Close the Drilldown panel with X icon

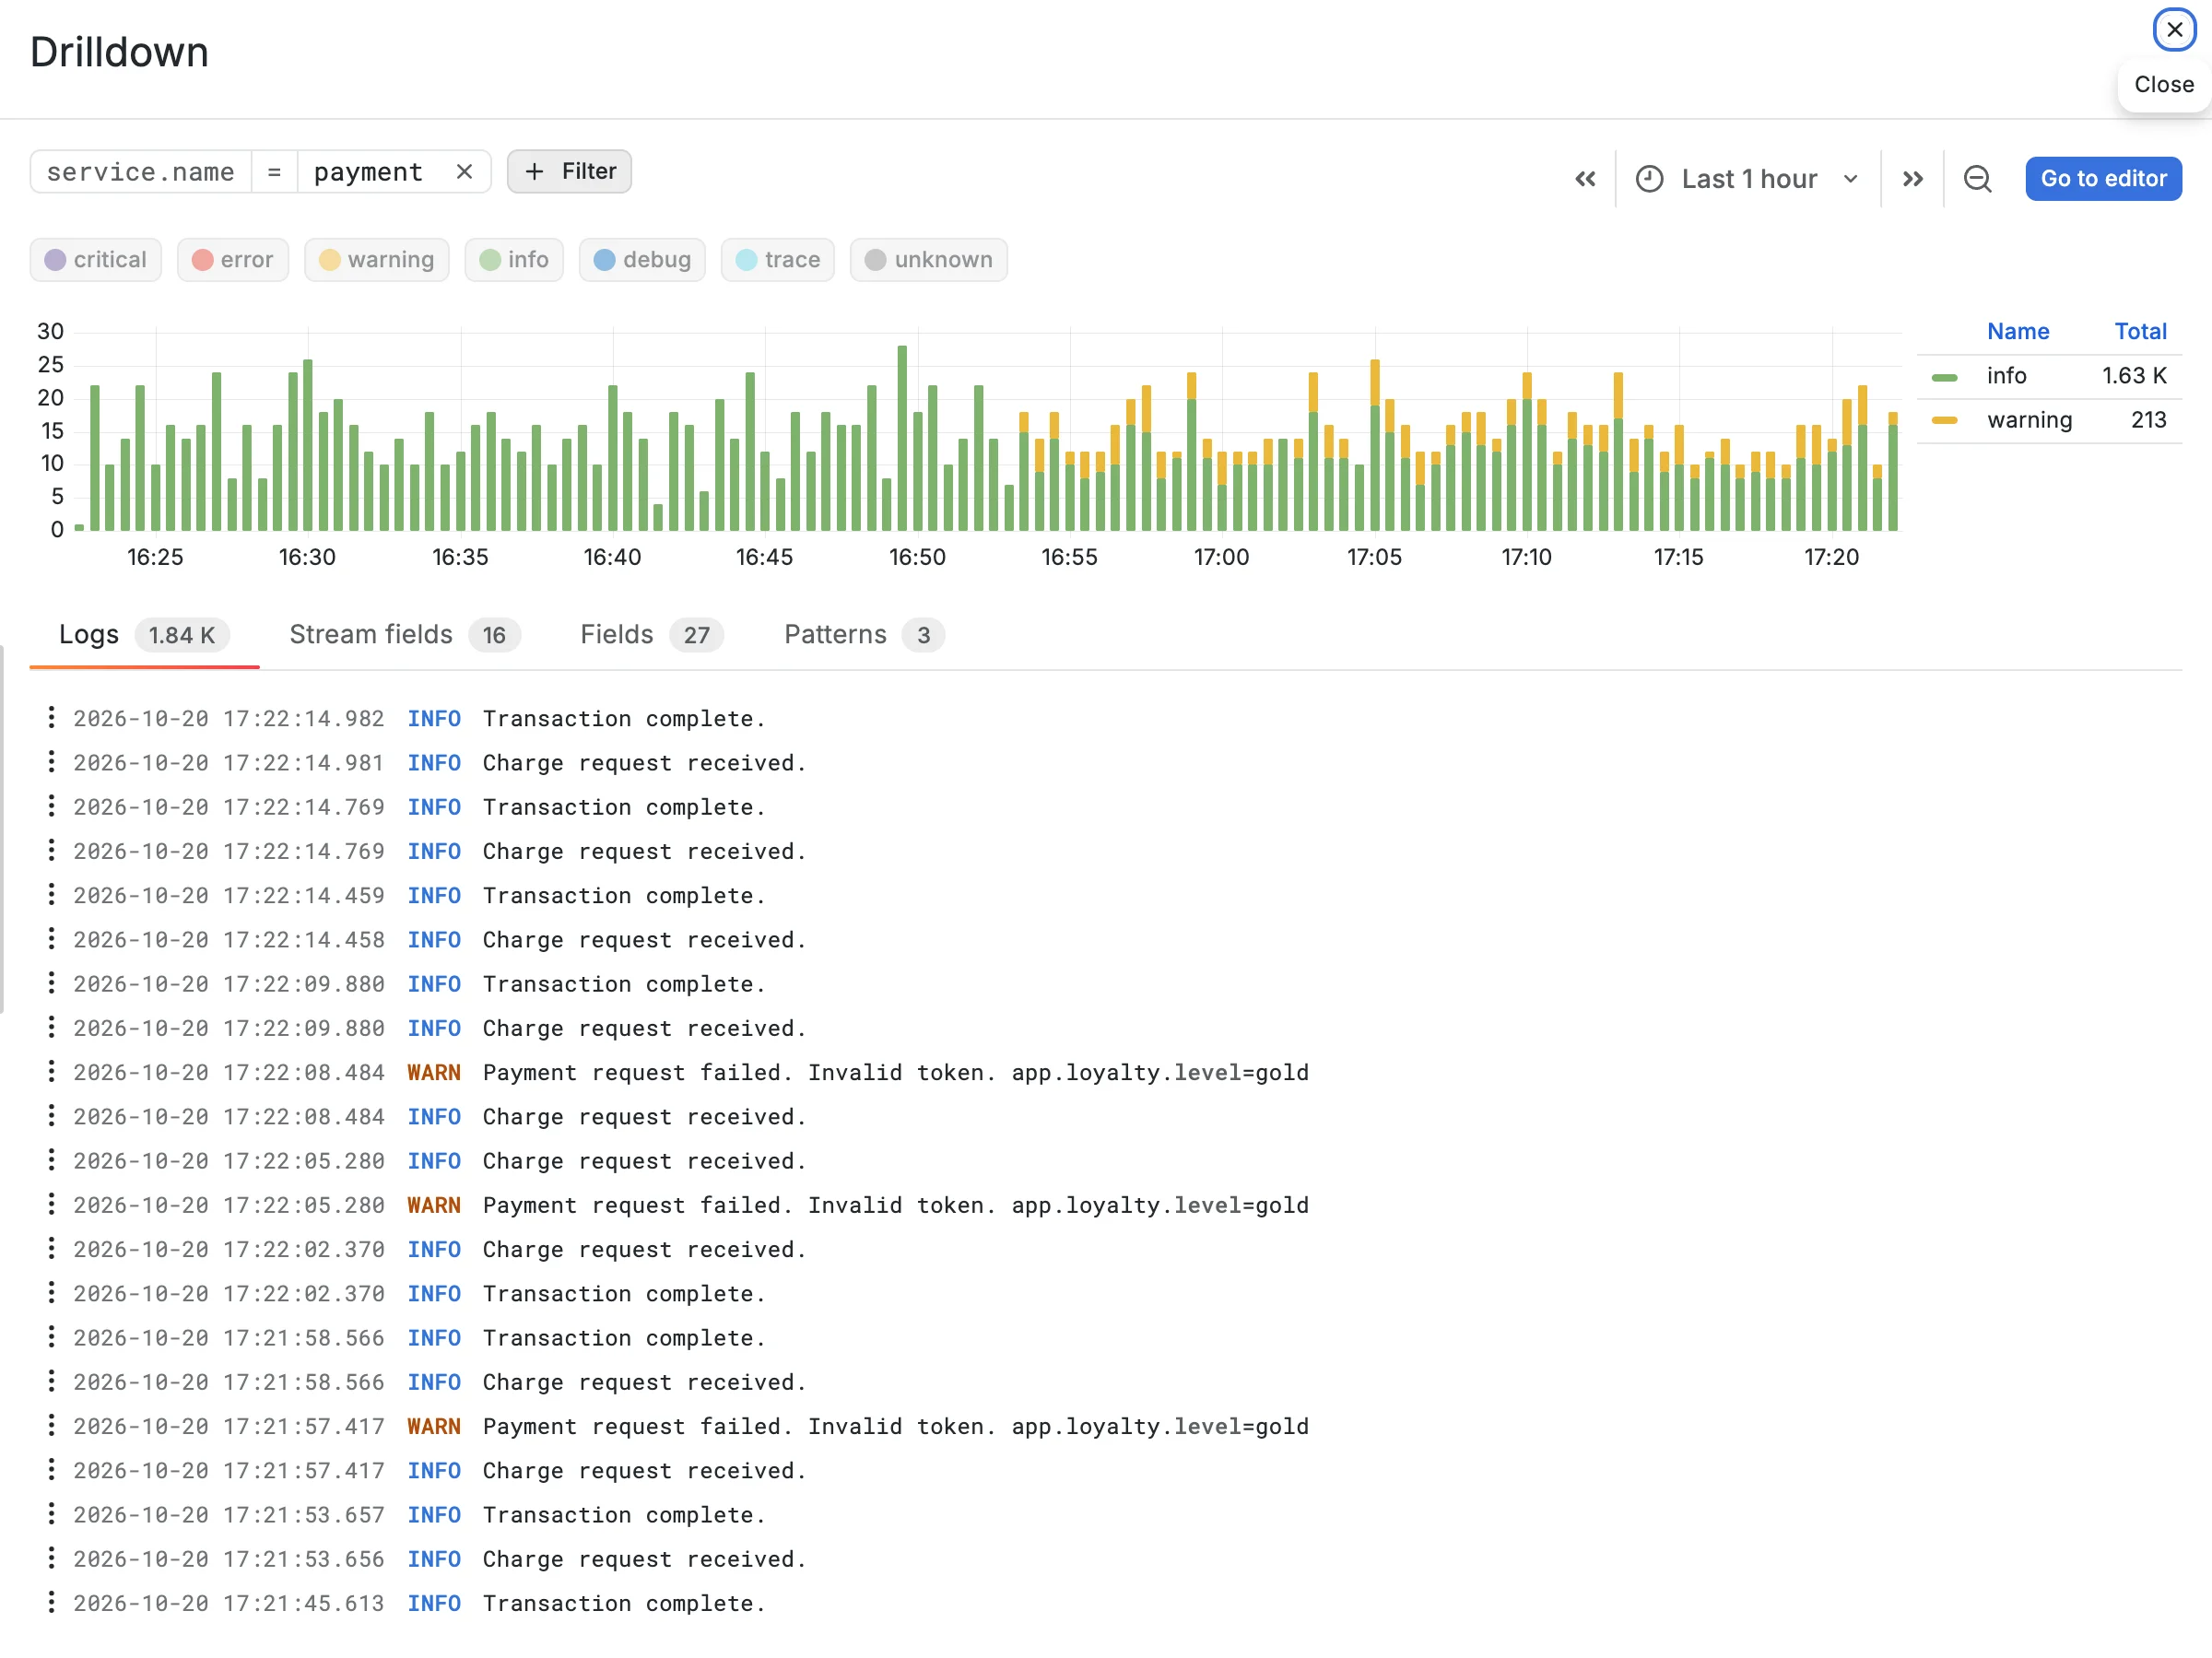click(x=2173, y=30)
